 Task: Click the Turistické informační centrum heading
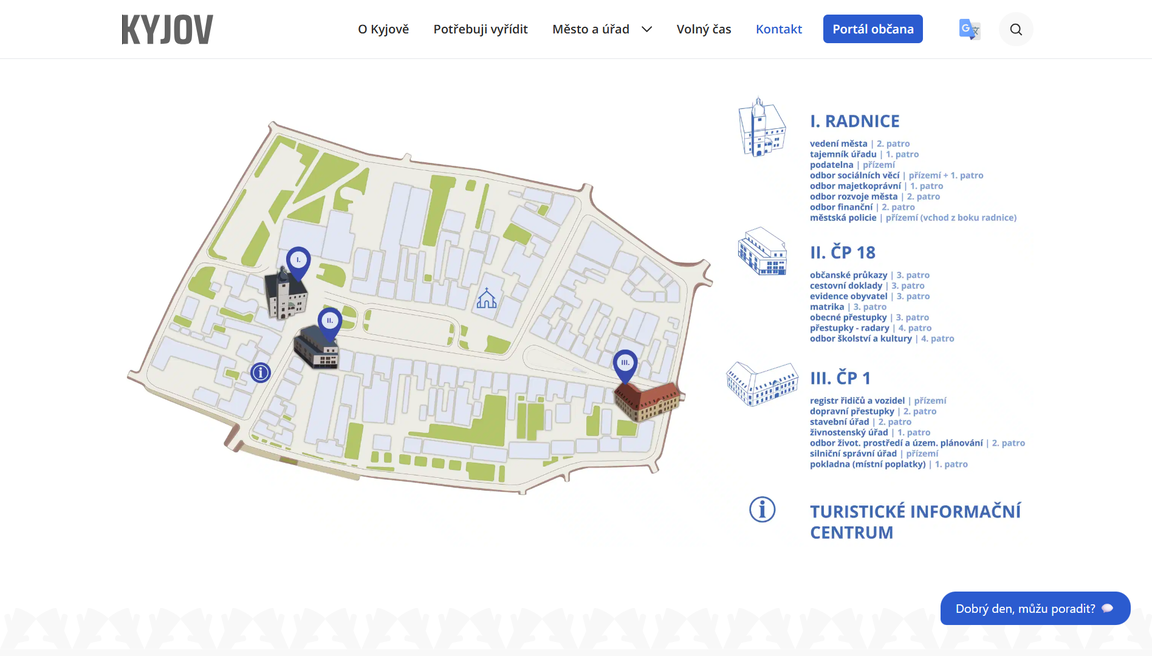(x=914, y=522)
